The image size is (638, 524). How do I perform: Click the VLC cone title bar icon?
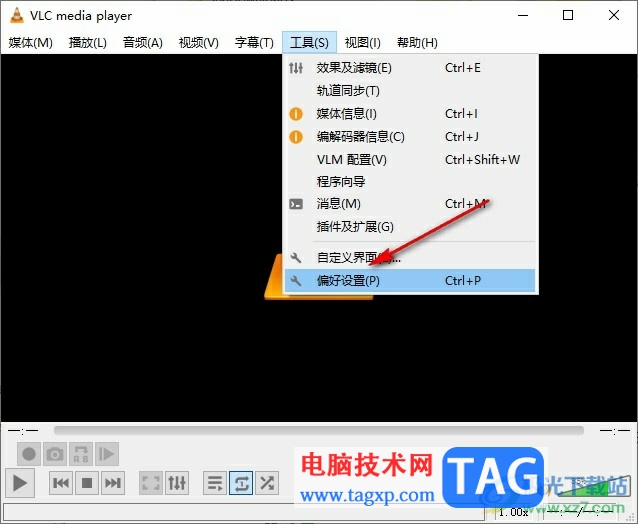click(16, 15)
